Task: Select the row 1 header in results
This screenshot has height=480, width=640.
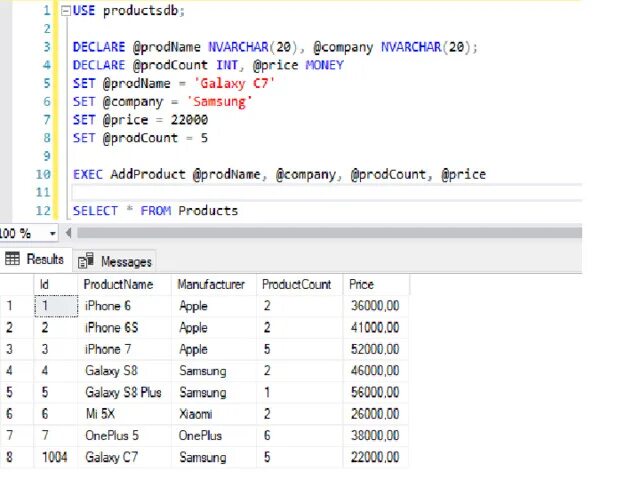Action: click(x=17, y=306)
